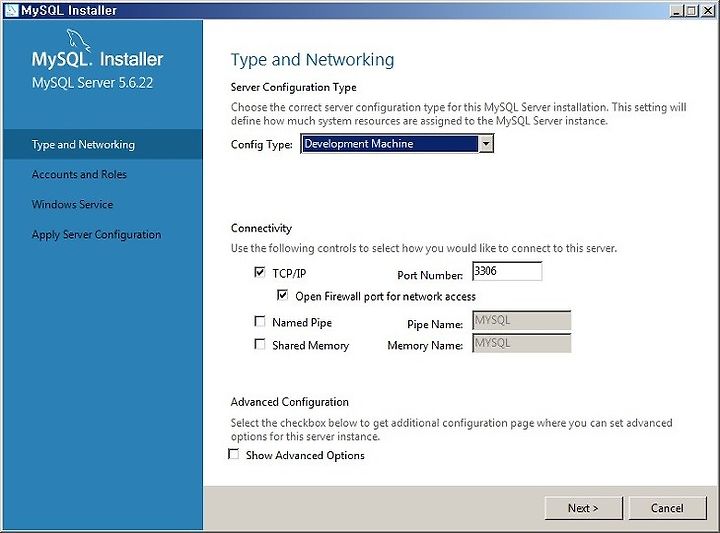
Task: Enable the Shared Memory checkbox
Action: point(259,344)
